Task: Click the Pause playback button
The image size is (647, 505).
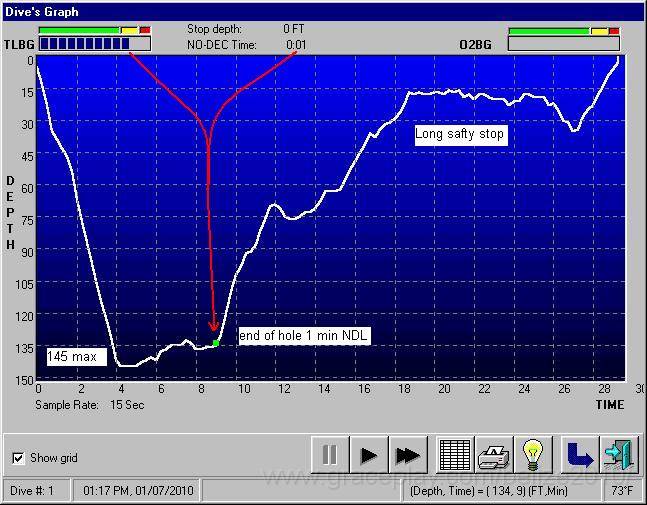Action: point(329,456)
